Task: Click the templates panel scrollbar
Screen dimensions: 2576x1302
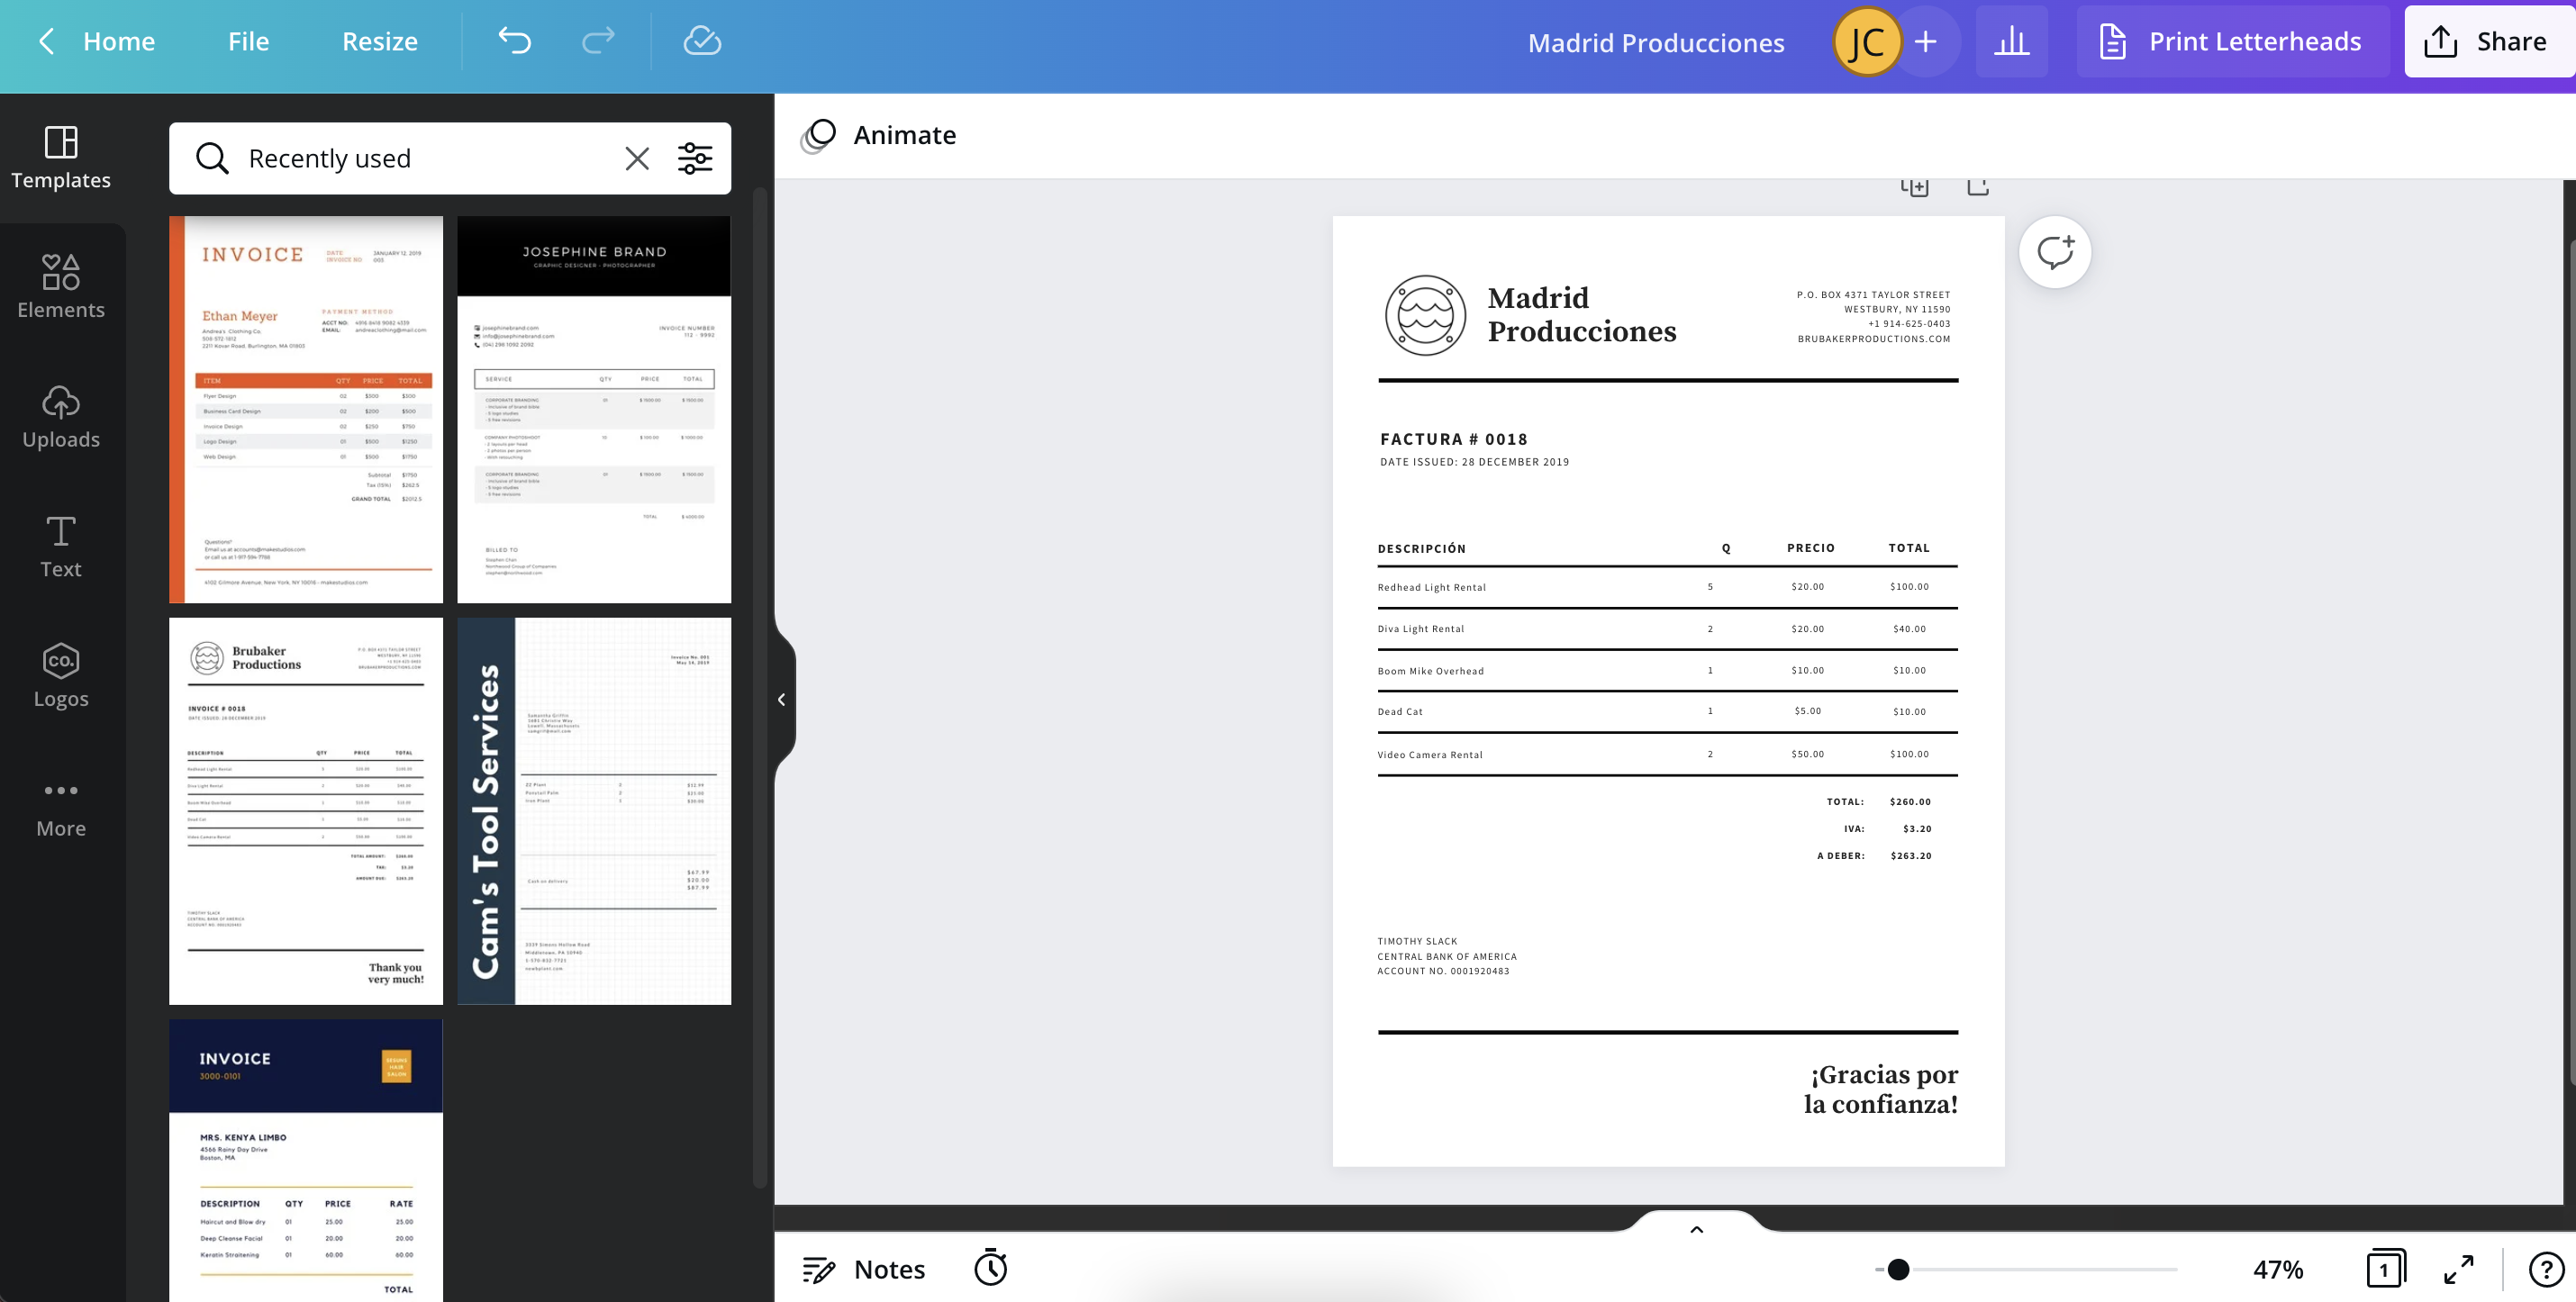Action: coord(760,687)
